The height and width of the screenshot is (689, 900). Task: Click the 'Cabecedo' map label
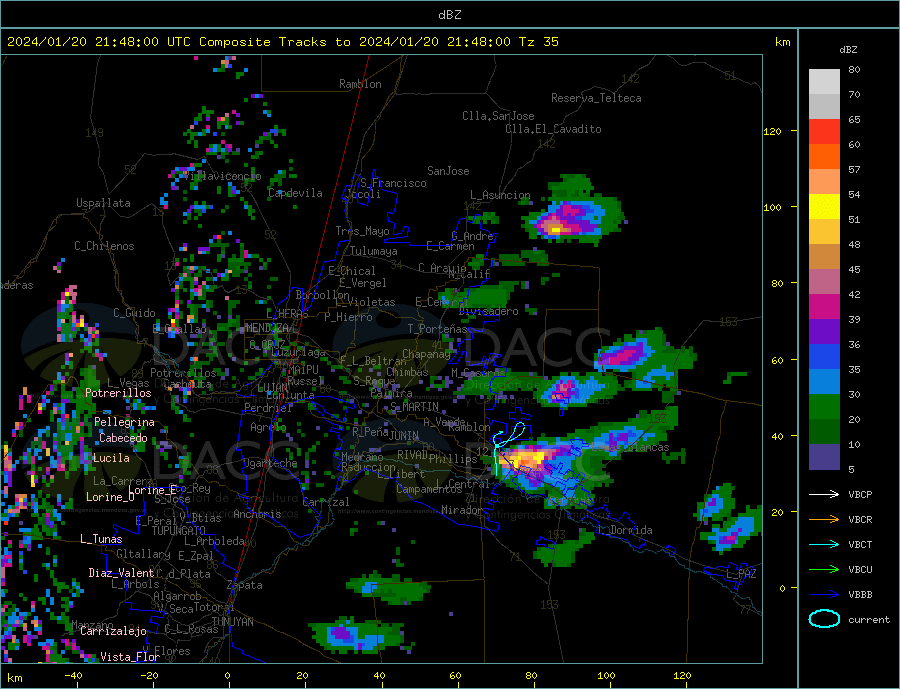point(123,438)
